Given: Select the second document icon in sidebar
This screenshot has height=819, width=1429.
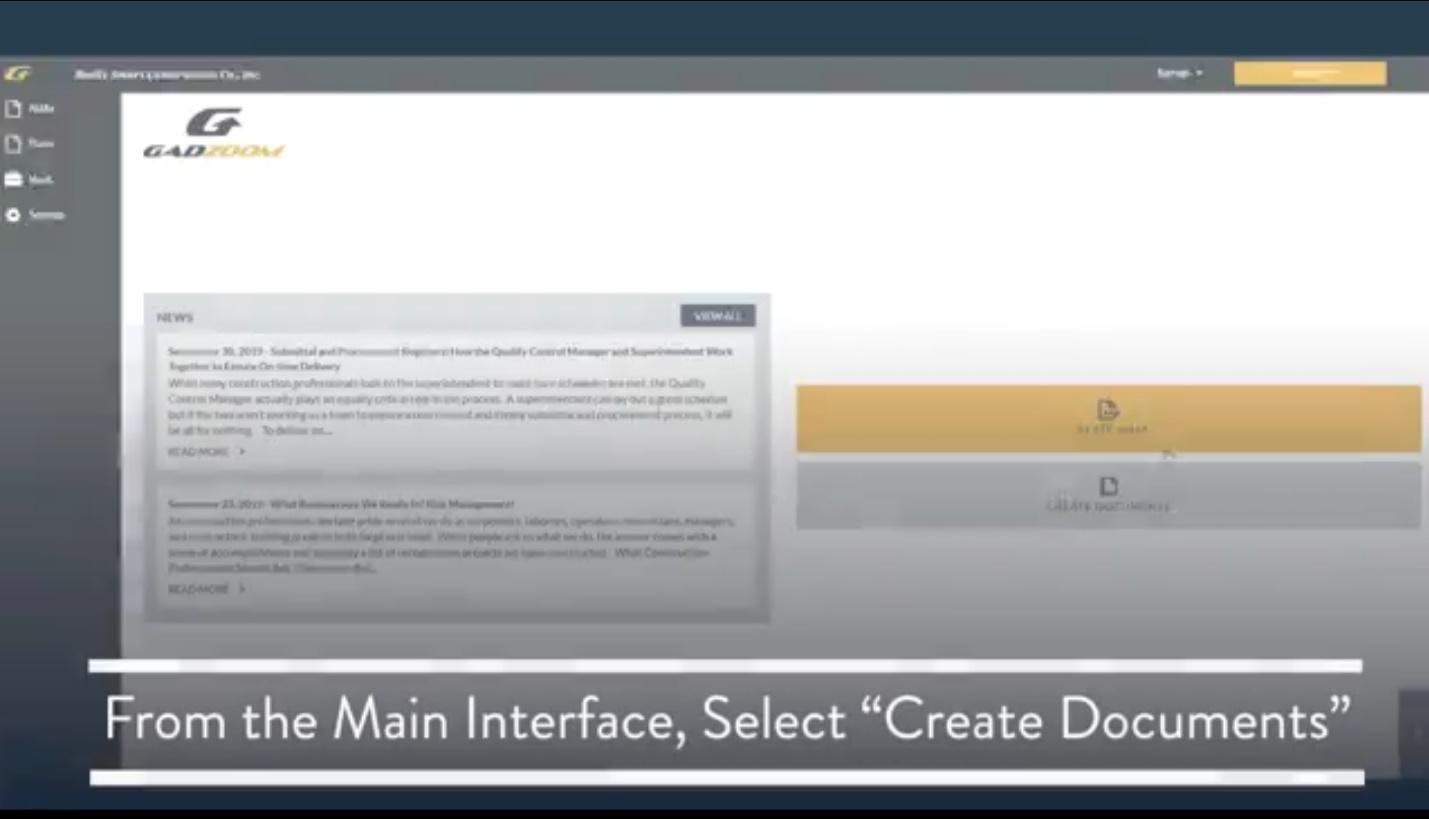Looking at the screenshot, I should tap(13, 144).
